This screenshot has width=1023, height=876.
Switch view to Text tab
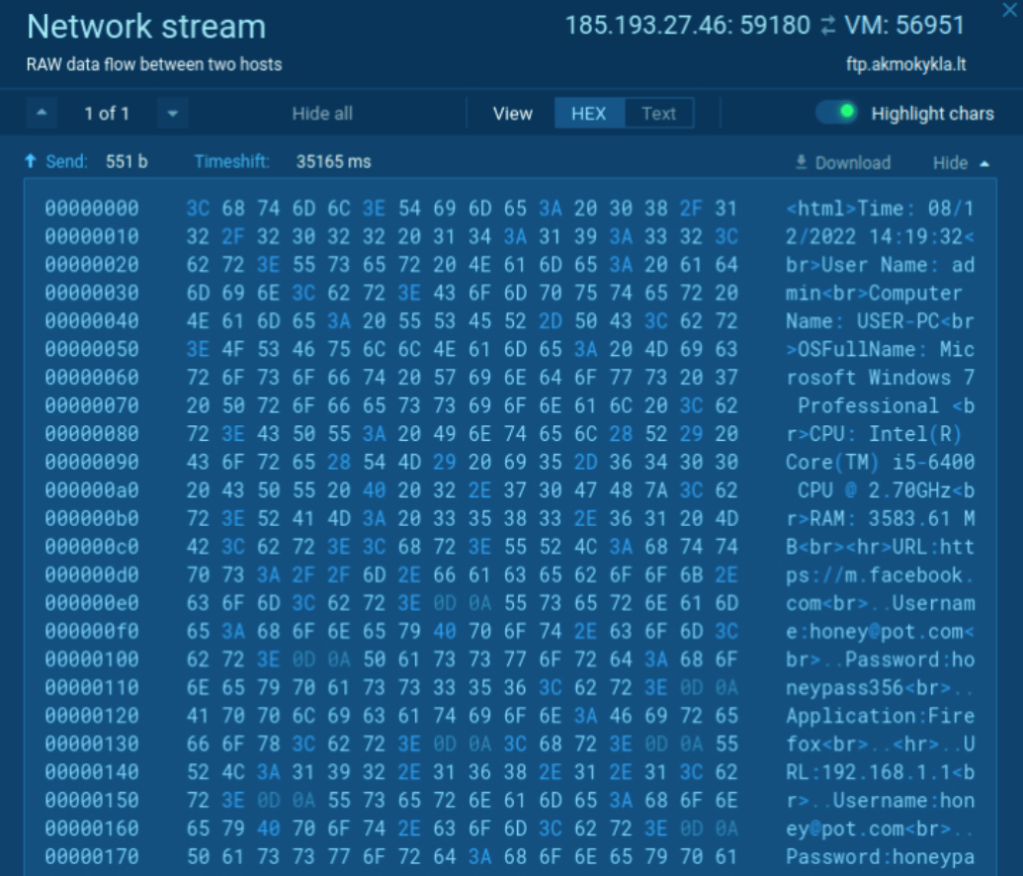658,113
